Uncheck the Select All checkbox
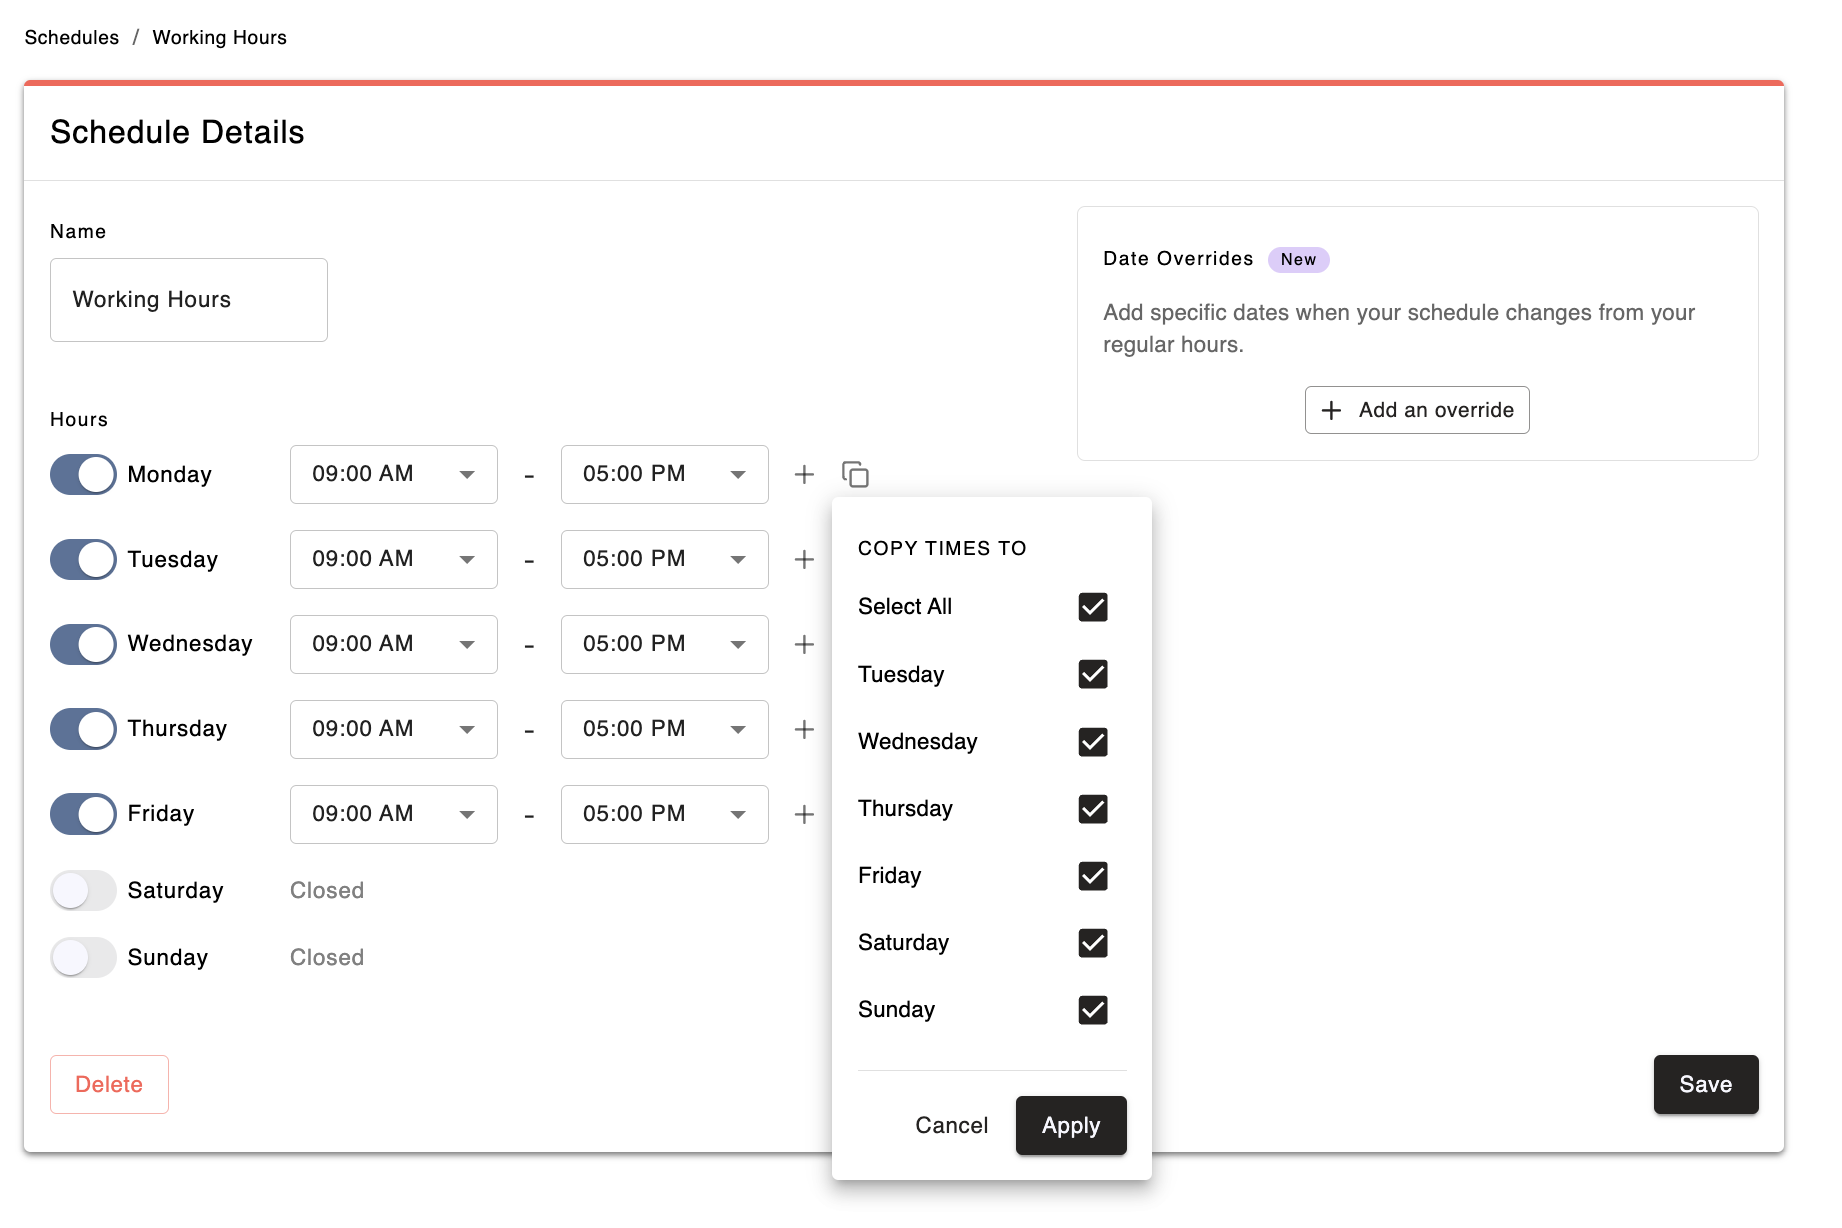Image resolution: width=1842 pixels, height=1228 pixels. (1093, 607)
